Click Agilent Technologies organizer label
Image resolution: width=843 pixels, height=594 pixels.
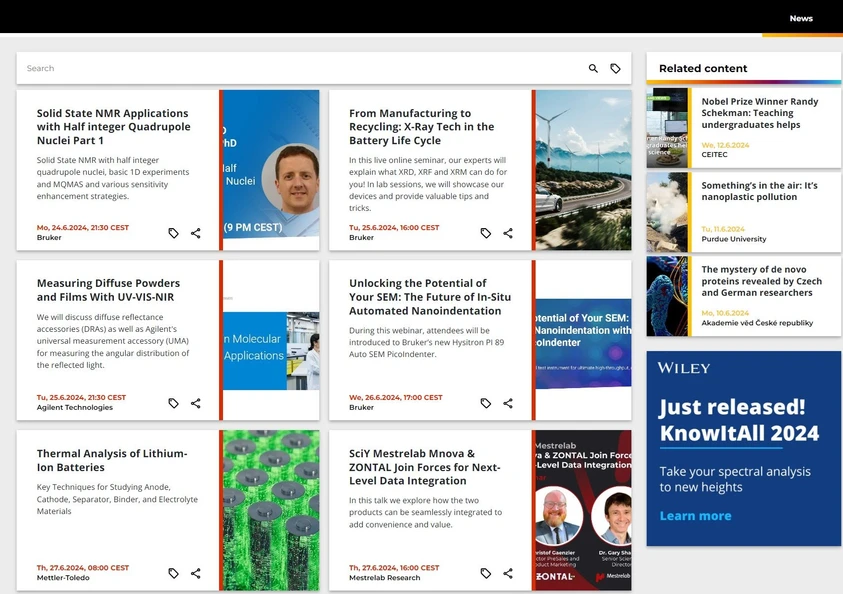[75, 407]
